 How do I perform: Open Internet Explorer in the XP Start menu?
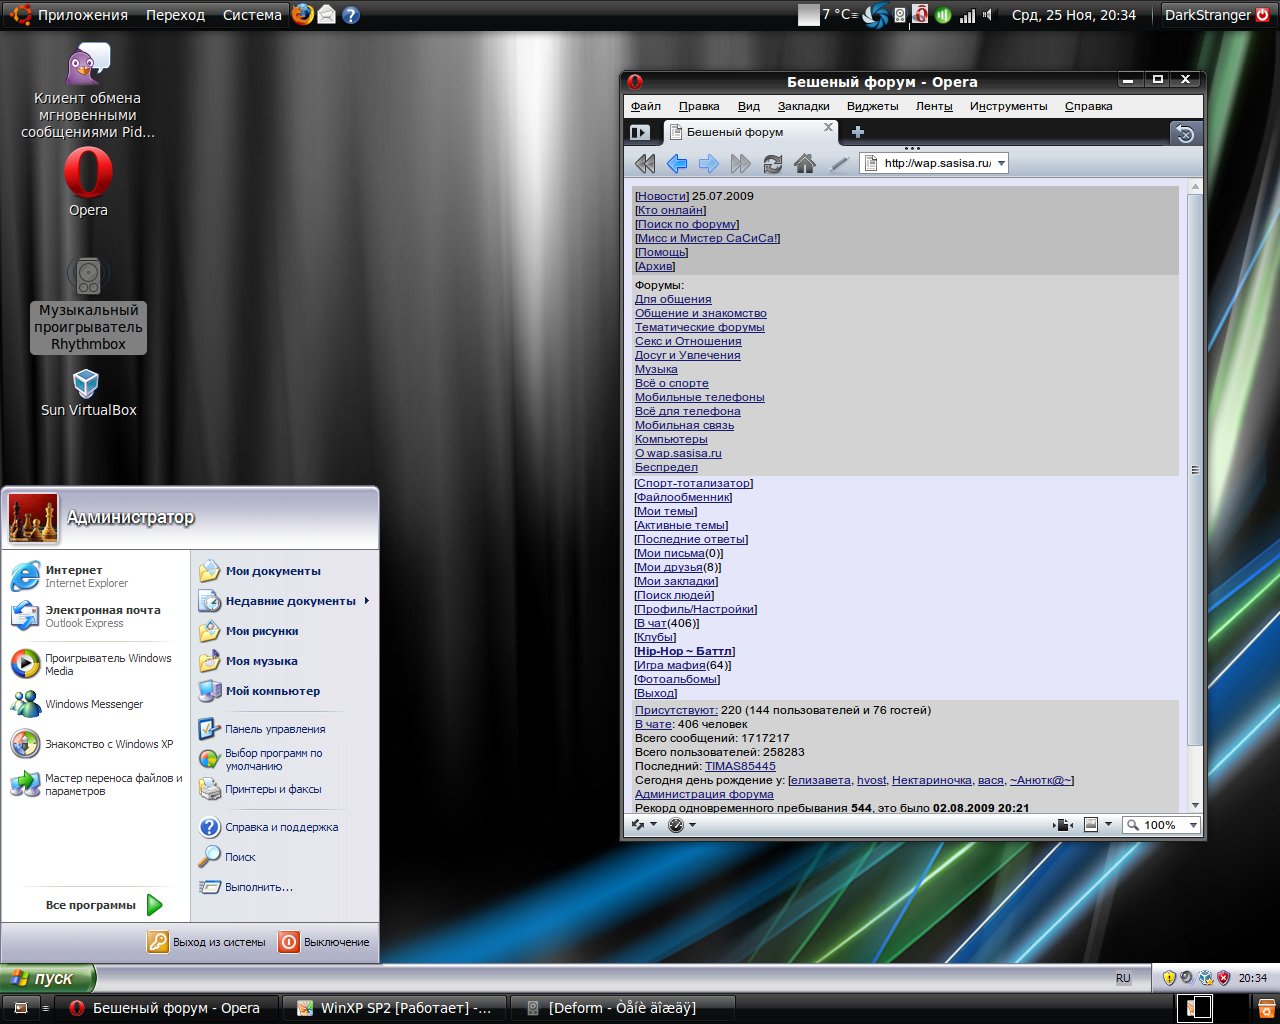[70, 576]
